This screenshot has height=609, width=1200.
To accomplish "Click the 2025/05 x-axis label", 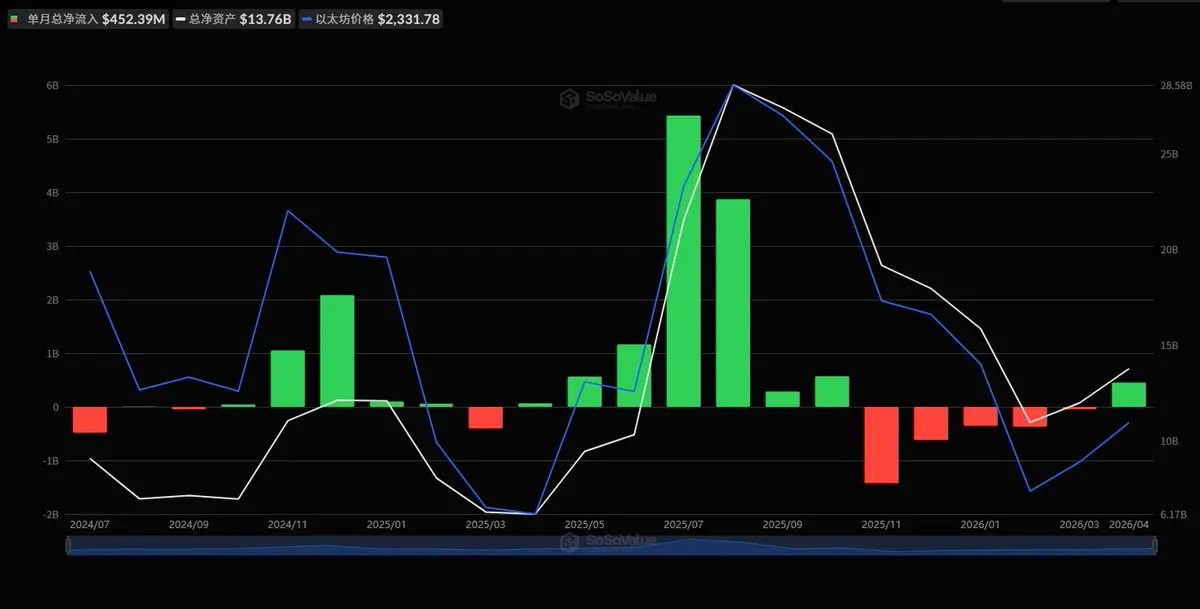I will (585, 524).
